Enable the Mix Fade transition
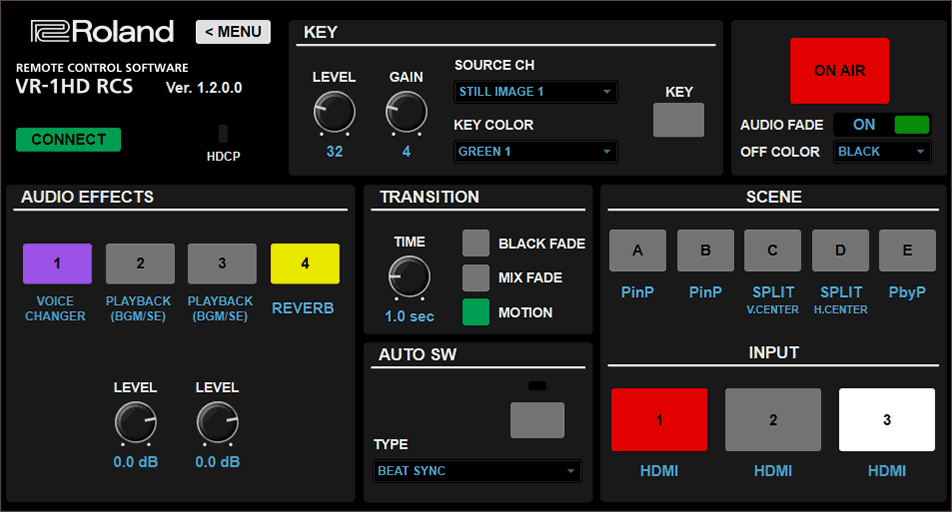The height and width of the screenshot is (512, 952). [x=476, y=278]
